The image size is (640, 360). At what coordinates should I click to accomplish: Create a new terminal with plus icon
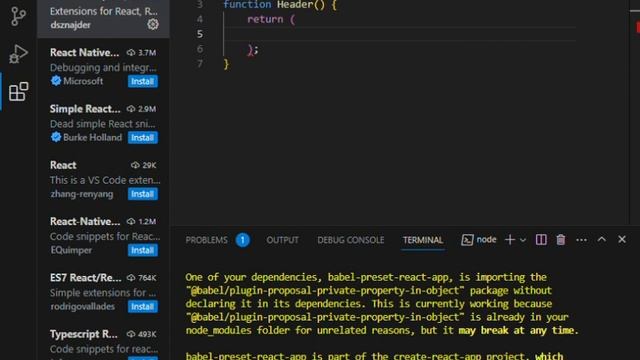point(509,240)
